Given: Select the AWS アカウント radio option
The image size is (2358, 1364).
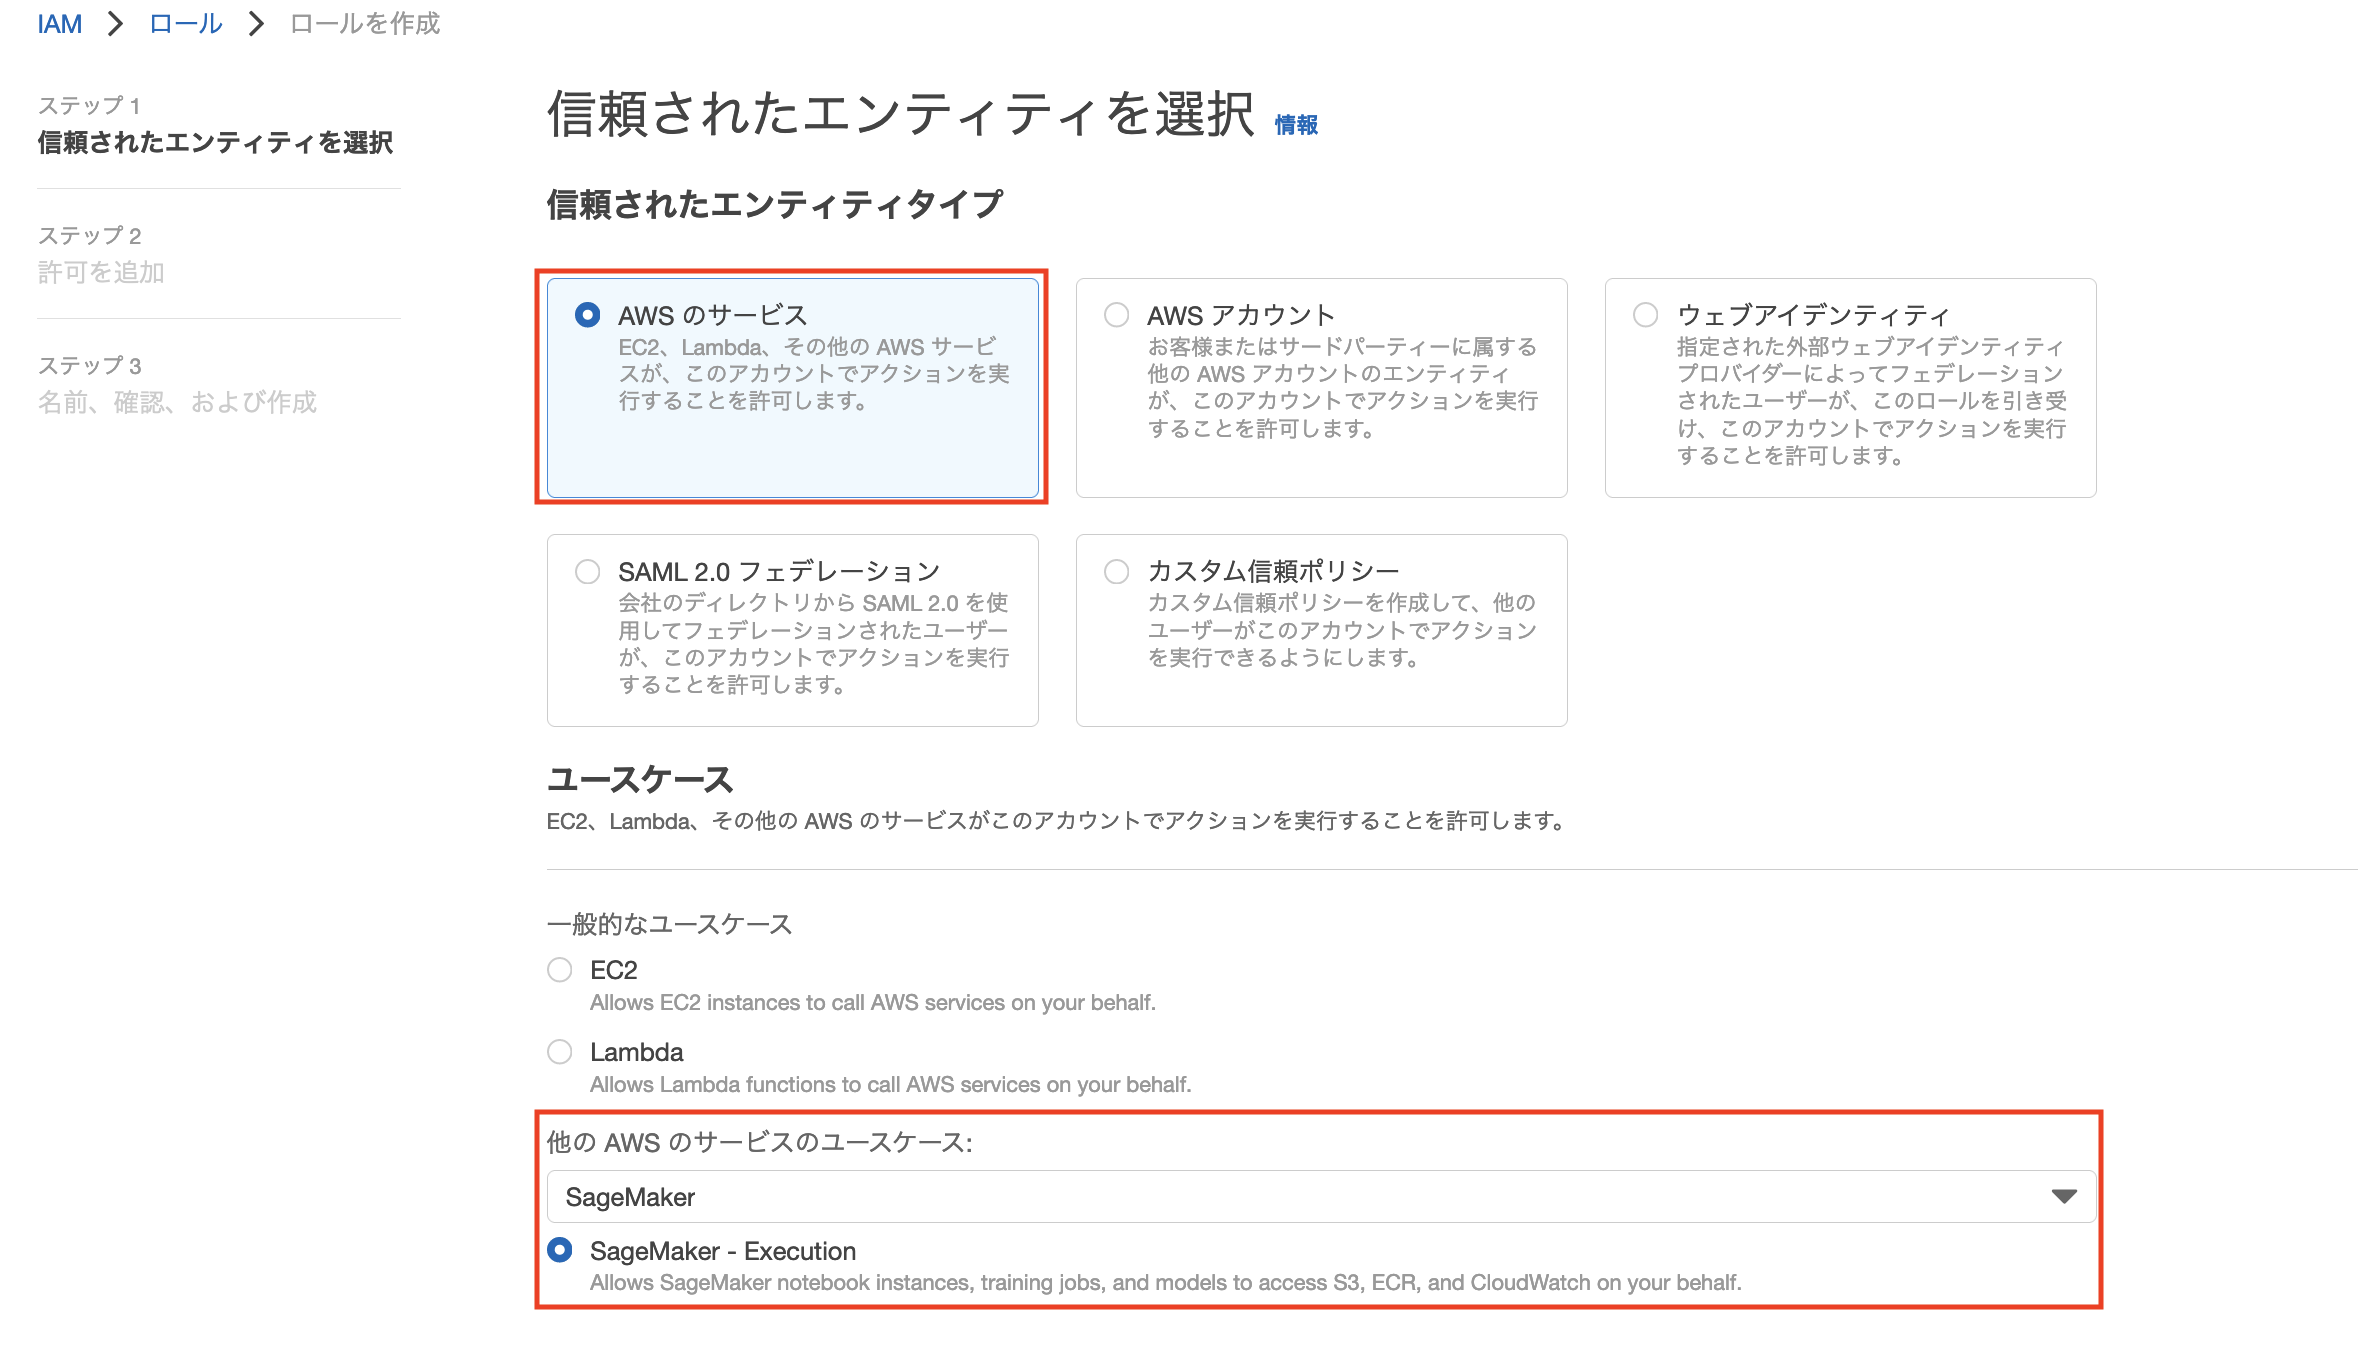Looking at the screenshot, I should [x=1117, y=315].
